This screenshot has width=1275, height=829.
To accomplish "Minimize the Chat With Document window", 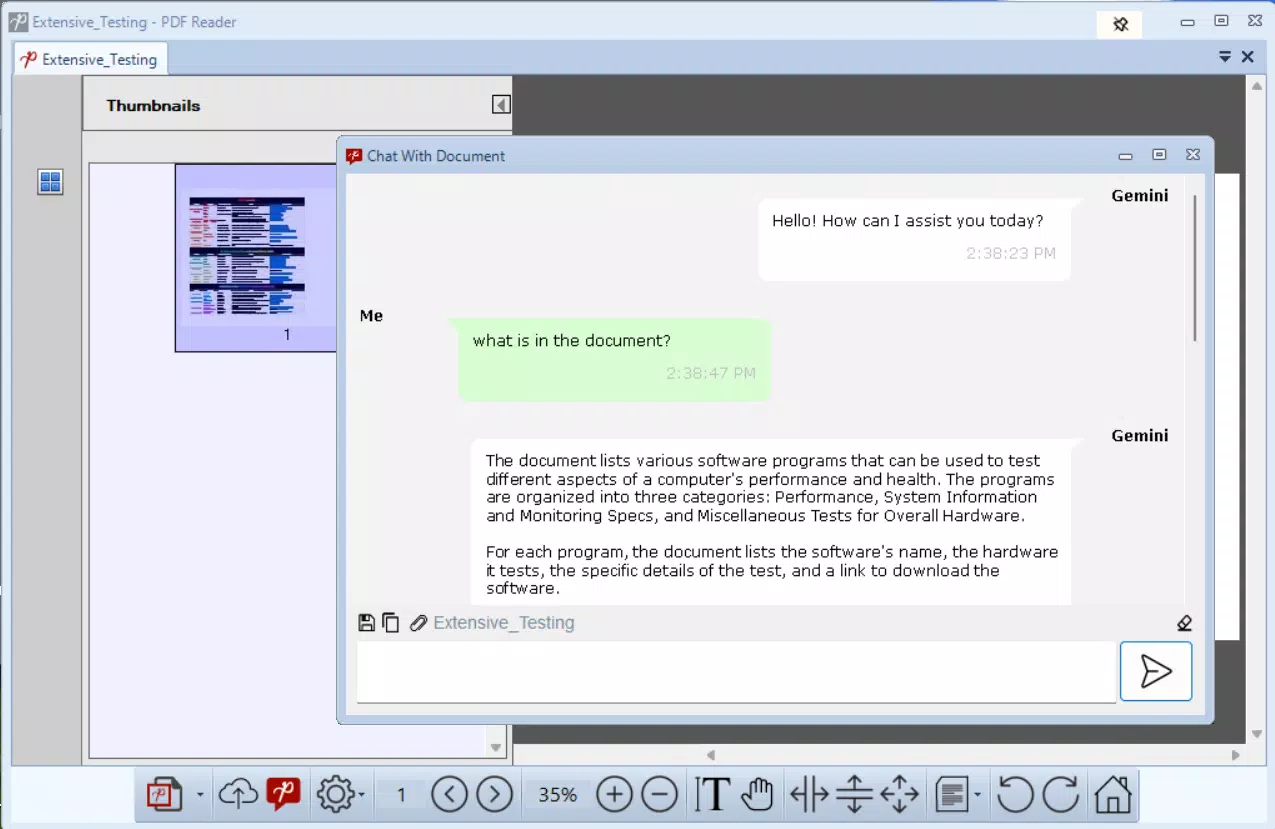I will pyautogui.click(x=1126, y=156).
